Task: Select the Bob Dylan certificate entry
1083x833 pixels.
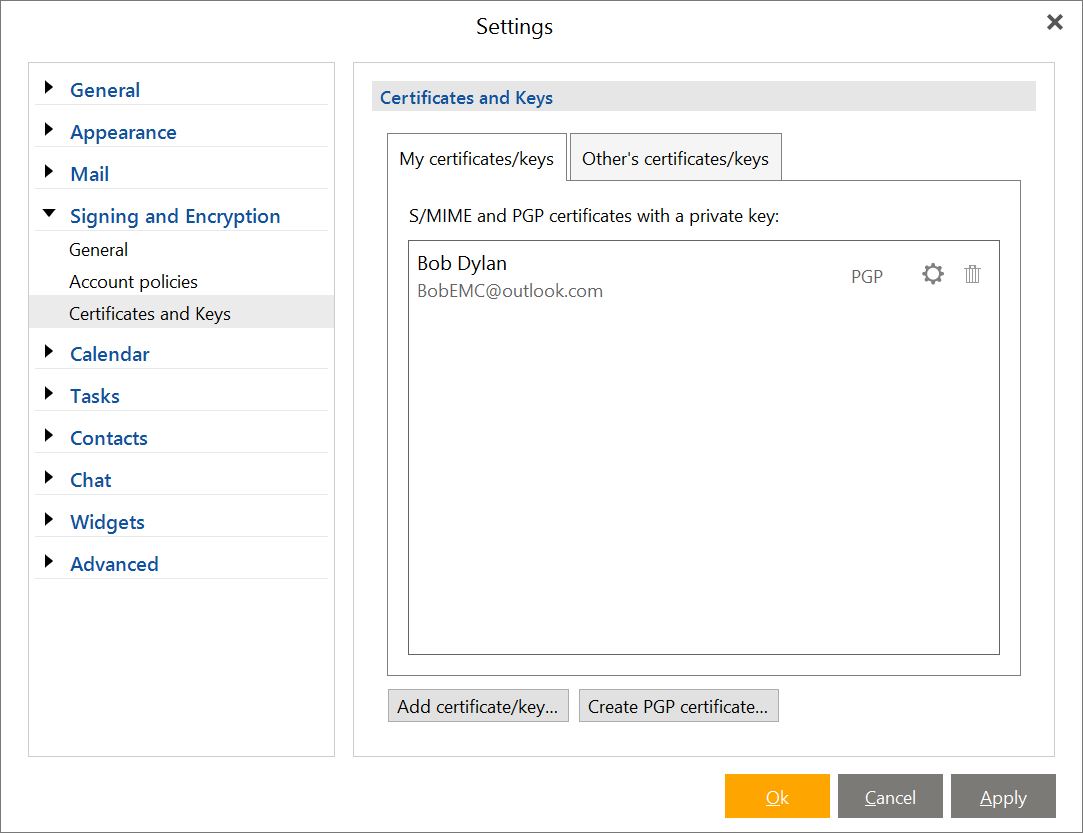Action: click(703, 276)
